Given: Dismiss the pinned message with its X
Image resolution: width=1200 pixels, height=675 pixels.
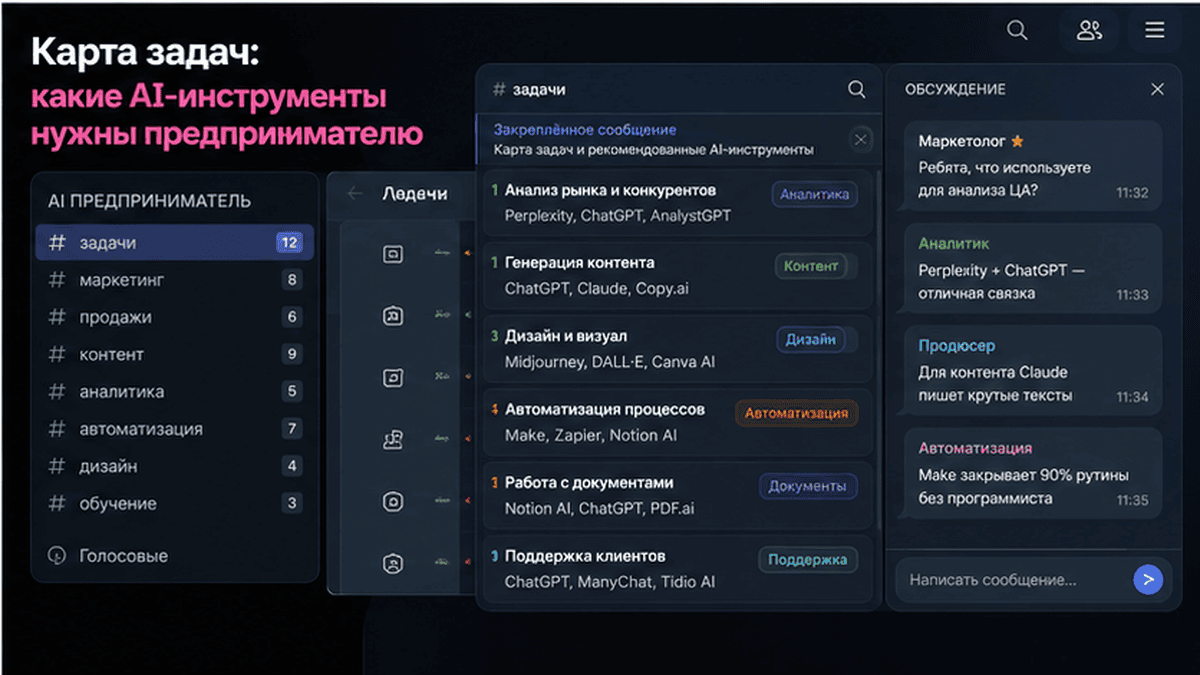Looking at the screenshot, I should pyautogui.click(x=861, y=140).
